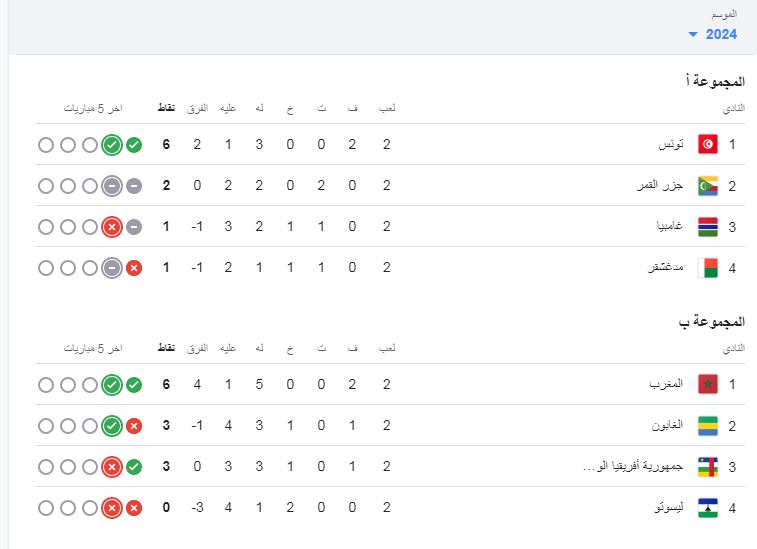The image size is (757, 549).
Task: Sort Group A by نقاط column
Action: pos(167,107)
